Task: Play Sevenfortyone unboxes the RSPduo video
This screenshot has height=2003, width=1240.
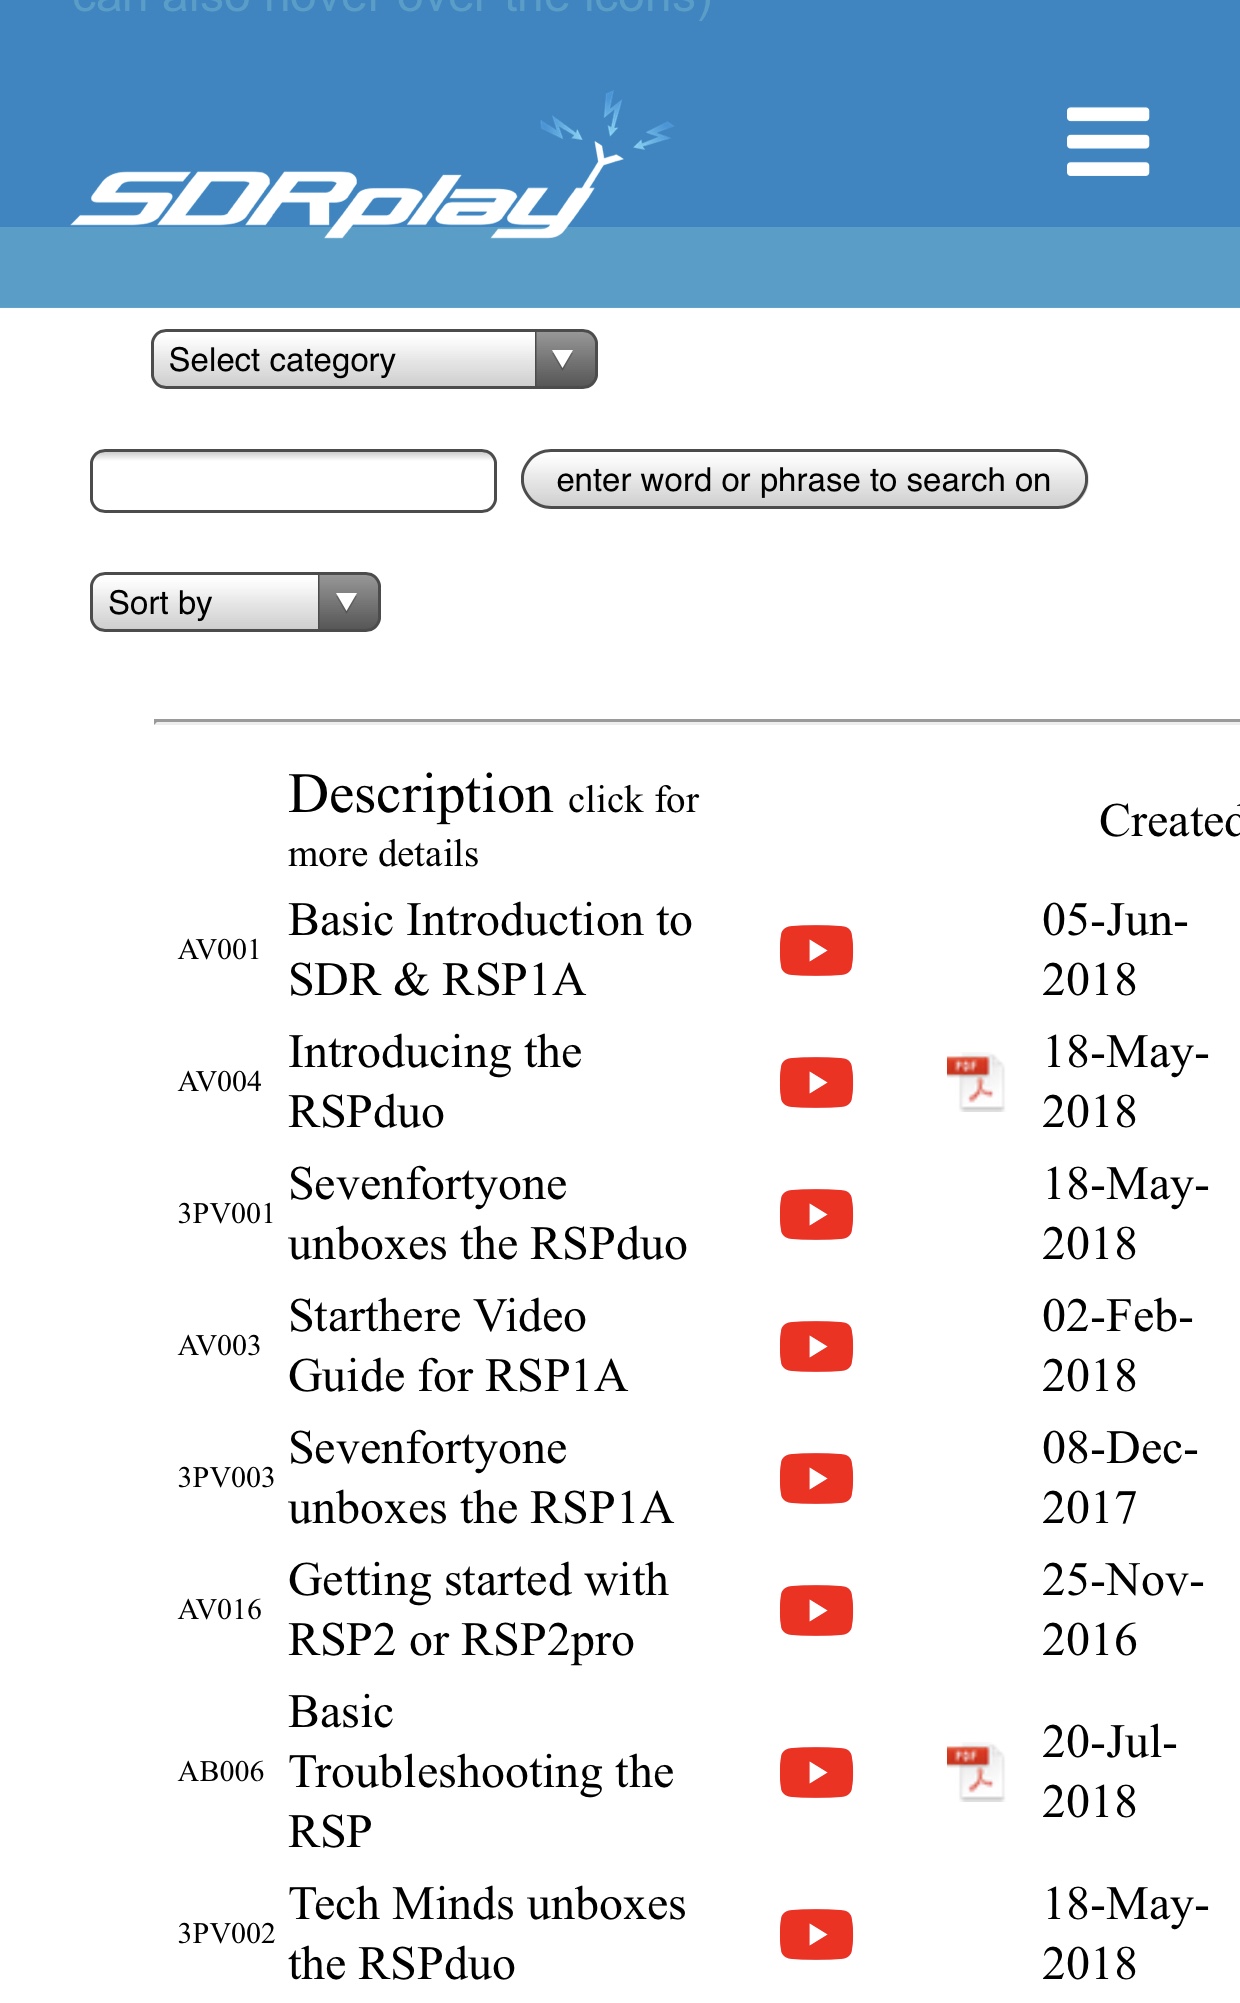Action: pos(816,1214)
